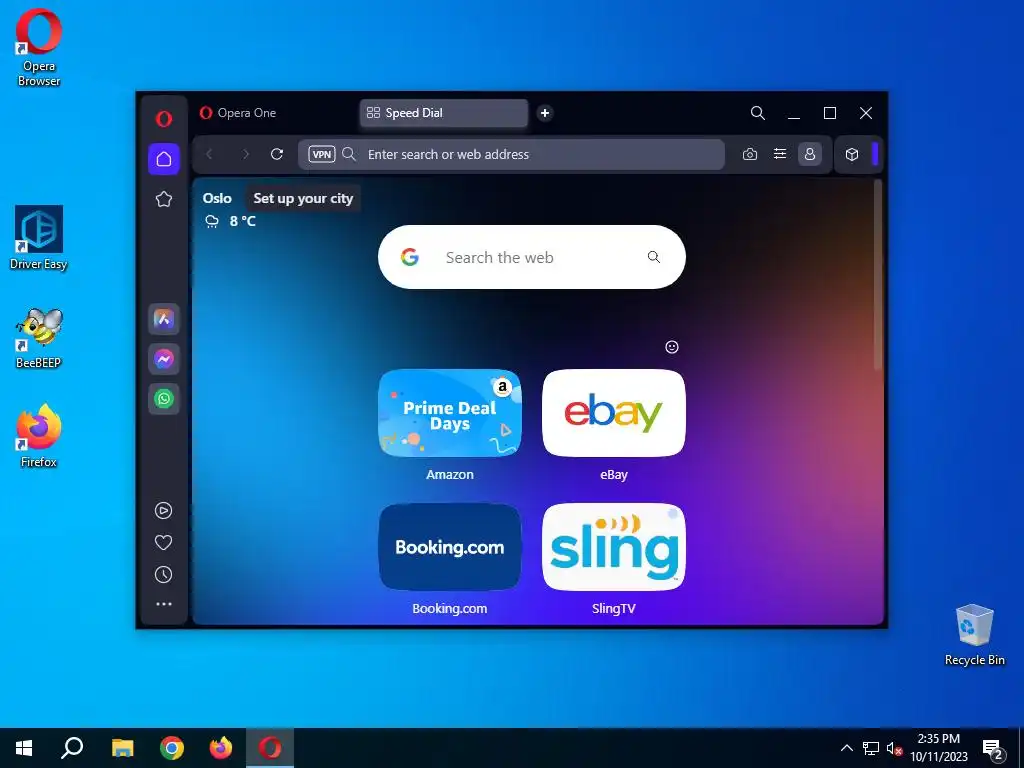Viewport: 1024px width, 768px height.
Task: Open the Amazon Prime Deal Days tile
Action: coord(450,413)
